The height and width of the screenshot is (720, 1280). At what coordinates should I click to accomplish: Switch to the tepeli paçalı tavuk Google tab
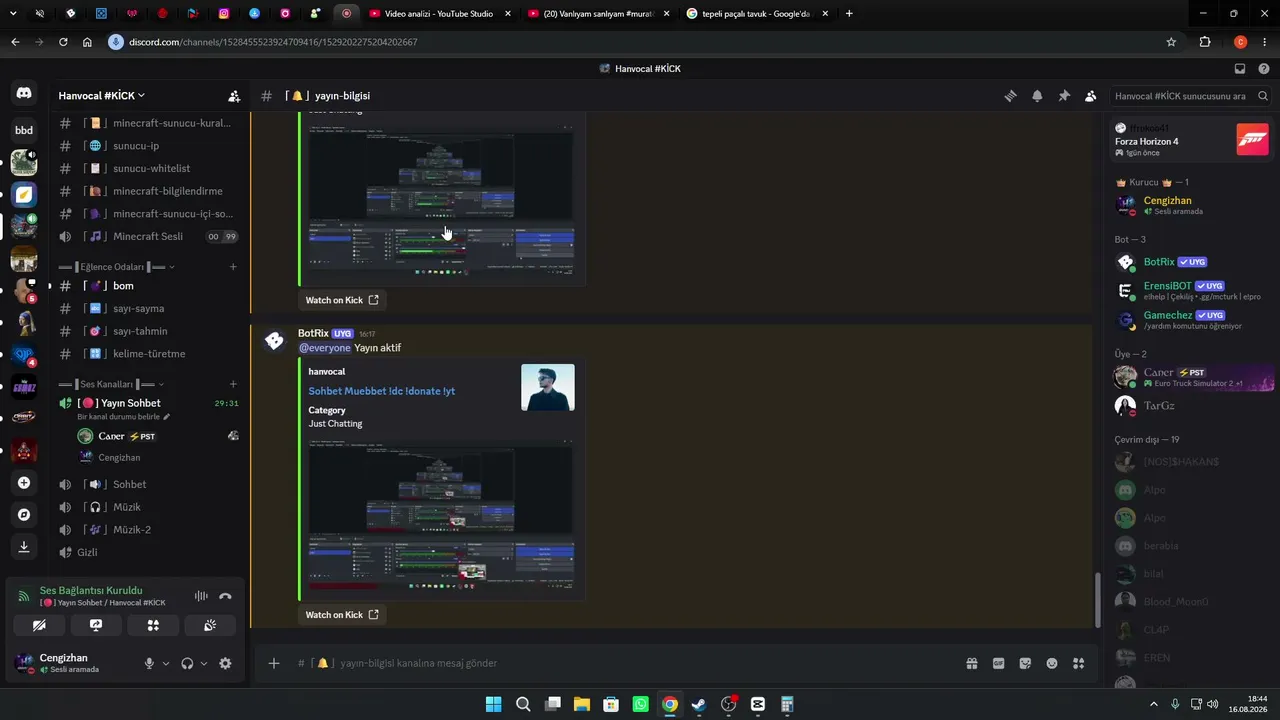[x=756, y=14]
